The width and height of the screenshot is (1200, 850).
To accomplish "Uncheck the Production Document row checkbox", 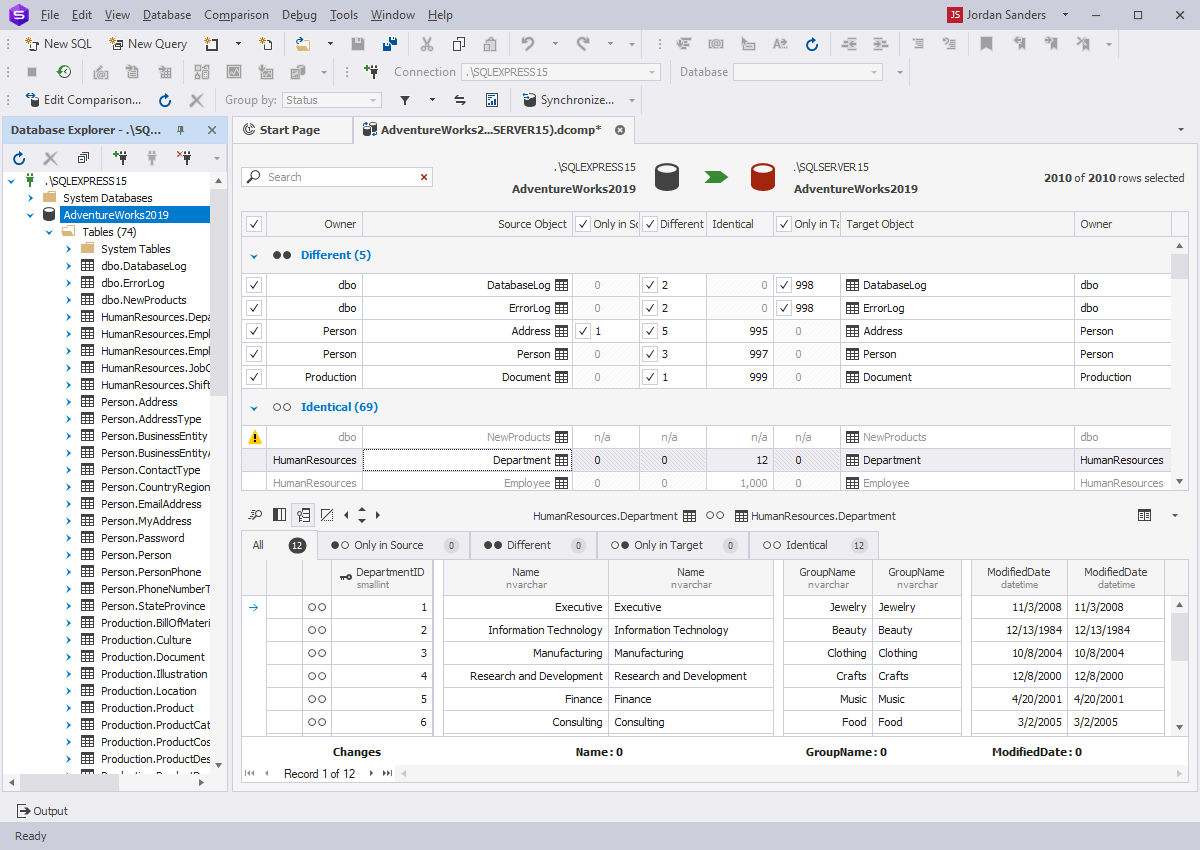I will tap(254, 377).
